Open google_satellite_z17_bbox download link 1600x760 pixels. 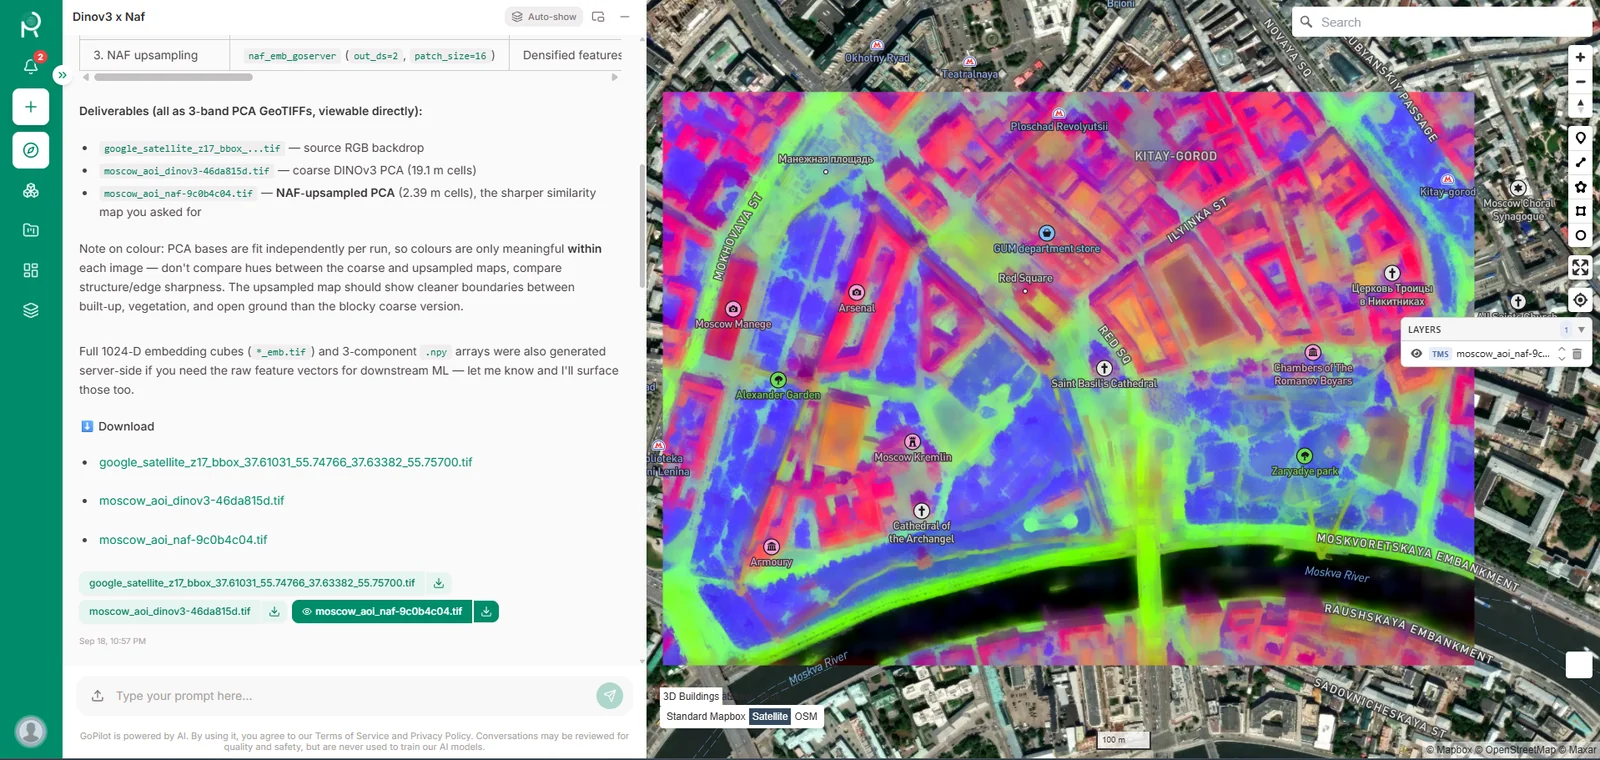click(285, 462)
